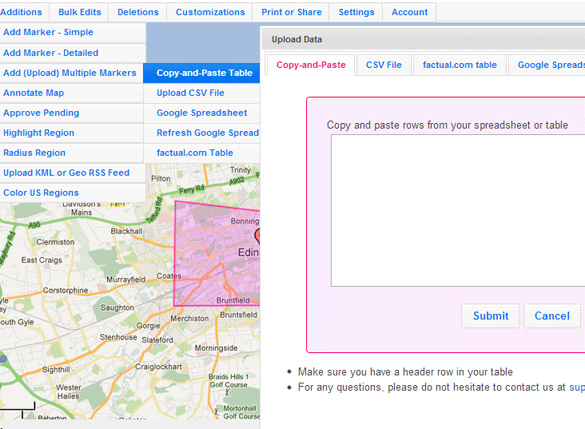Open the Customizations menu
Image resolution: width=585 pixels, height=429 pixels.
210,12
